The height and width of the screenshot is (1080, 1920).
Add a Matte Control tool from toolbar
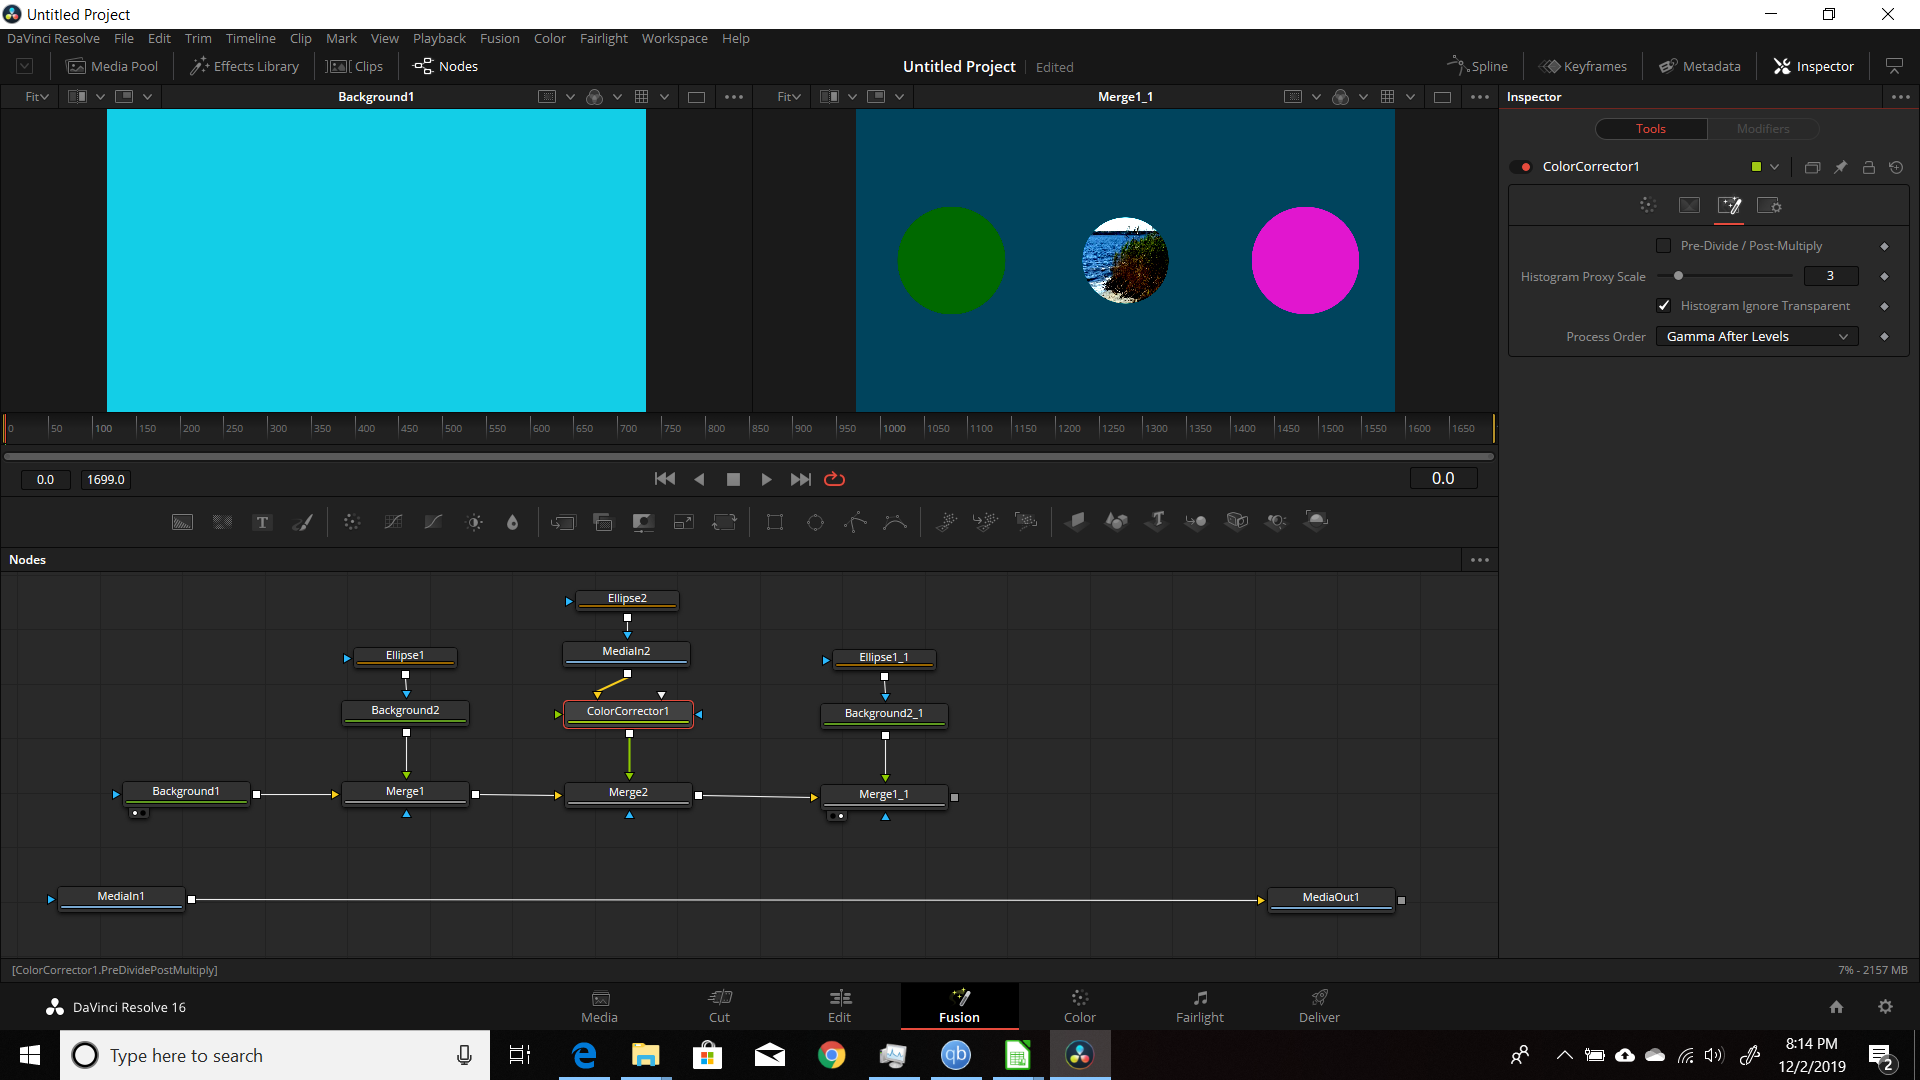643,522
